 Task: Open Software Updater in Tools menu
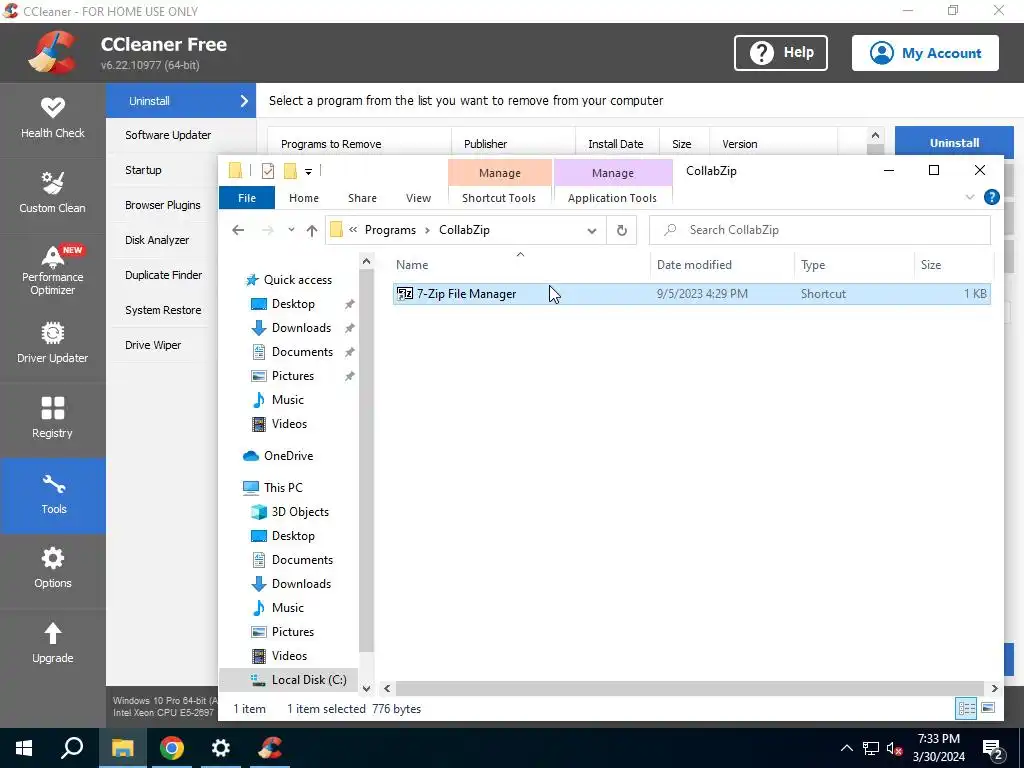[x=168, y=135]
